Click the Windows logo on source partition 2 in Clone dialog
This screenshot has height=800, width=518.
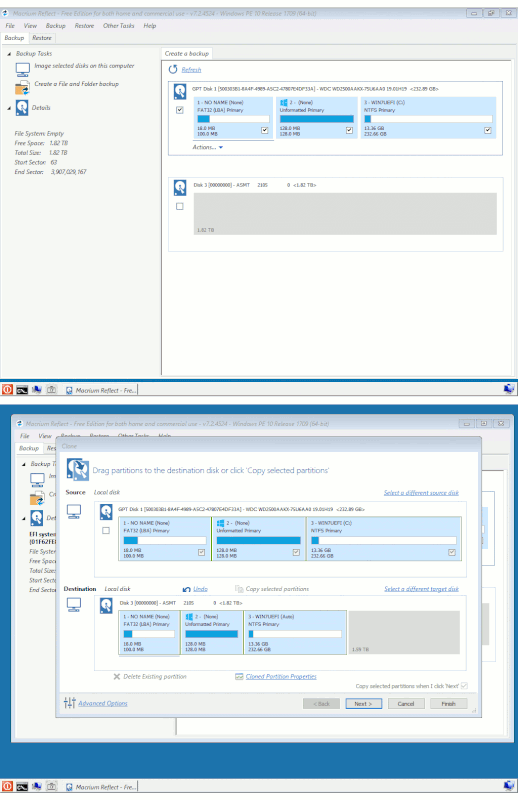(x=220, y=523)
